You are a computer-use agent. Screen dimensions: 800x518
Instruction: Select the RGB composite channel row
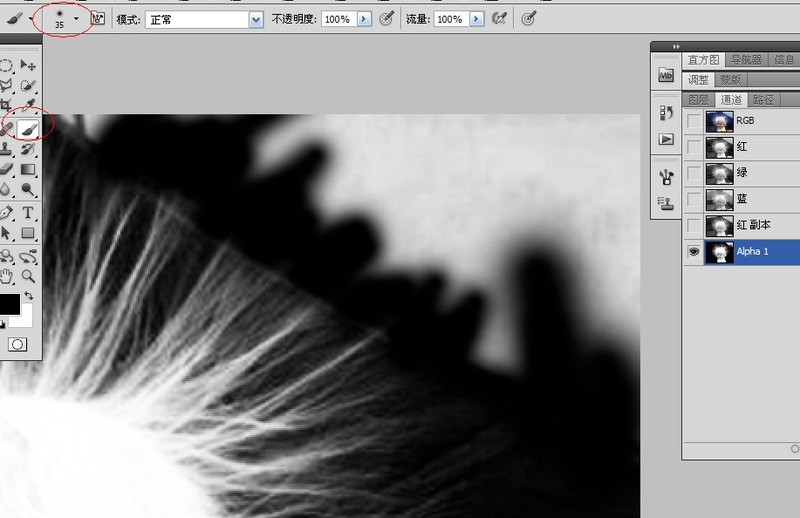[x=741, y=121]
